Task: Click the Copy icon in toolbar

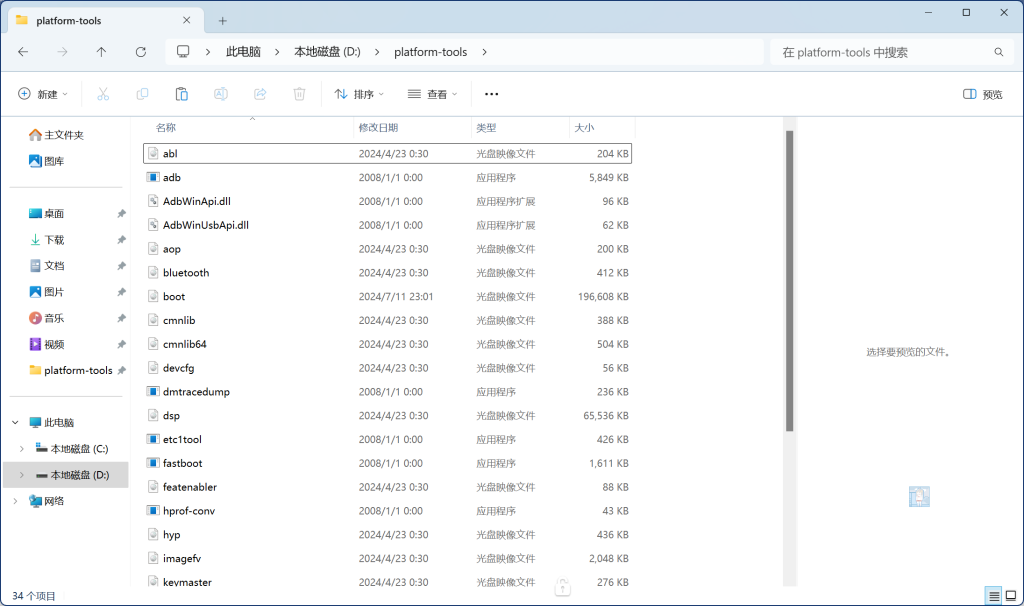Action: tap(142, 94)
